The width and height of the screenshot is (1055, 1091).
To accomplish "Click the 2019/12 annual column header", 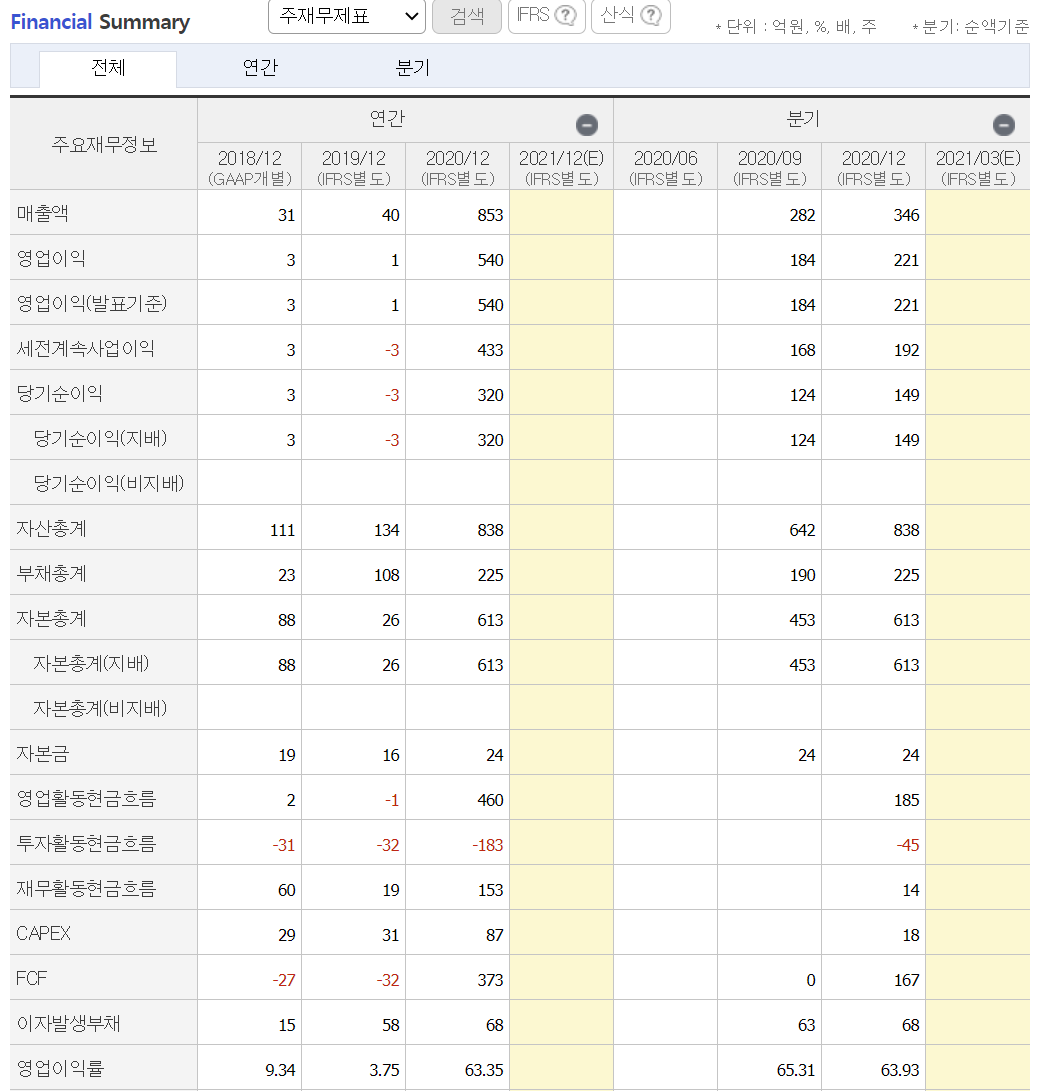I will [x=354, y=167].
